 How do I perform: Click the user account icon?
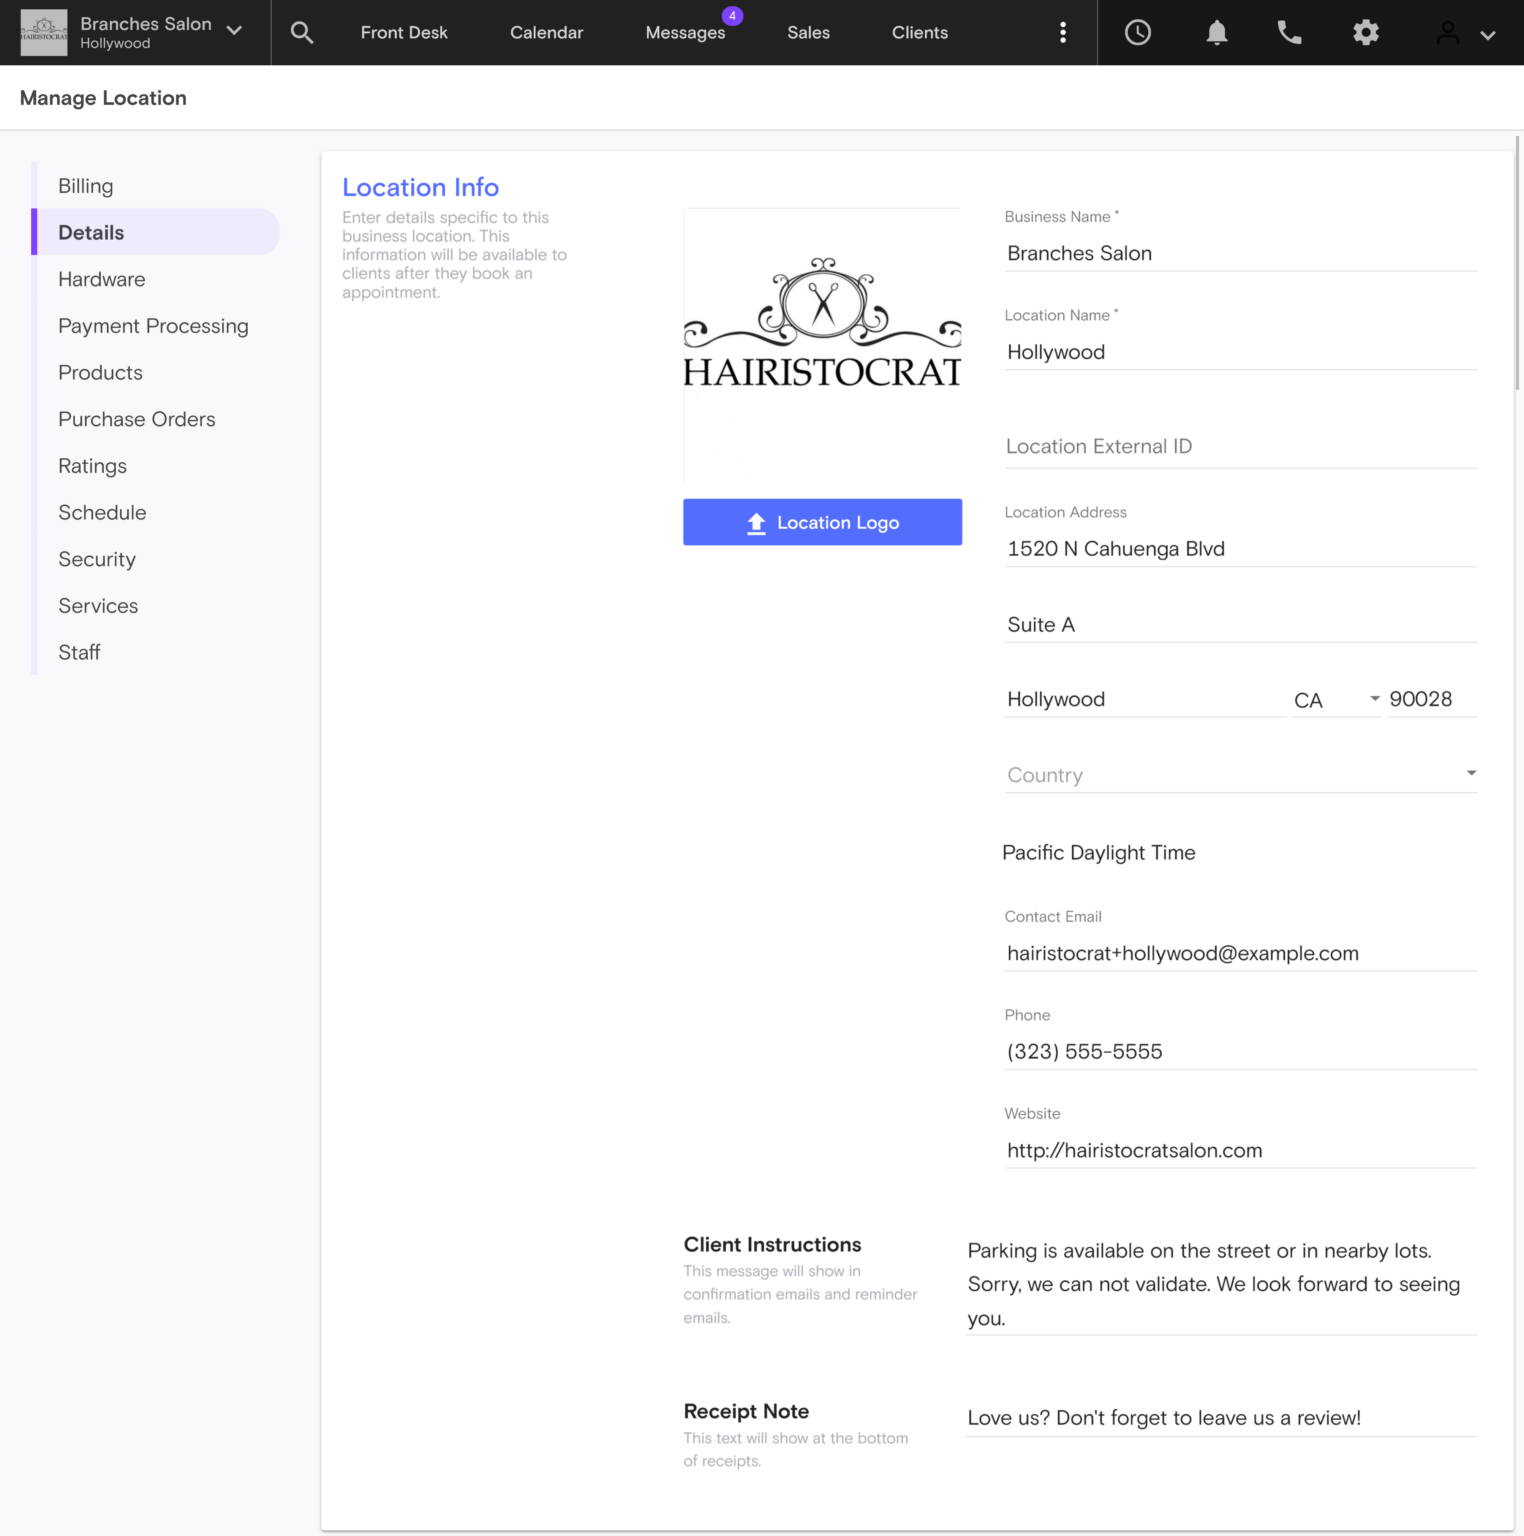1446,32
